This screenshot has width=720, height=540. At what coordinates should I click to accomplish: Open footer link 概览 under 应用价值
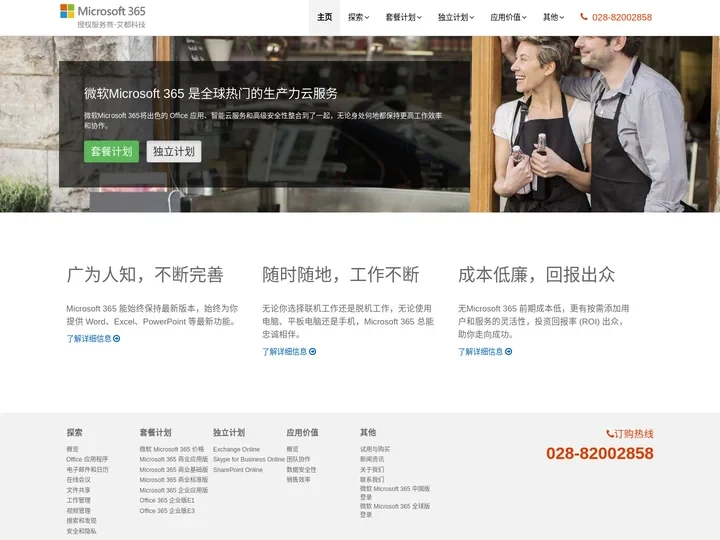[292, 449]
